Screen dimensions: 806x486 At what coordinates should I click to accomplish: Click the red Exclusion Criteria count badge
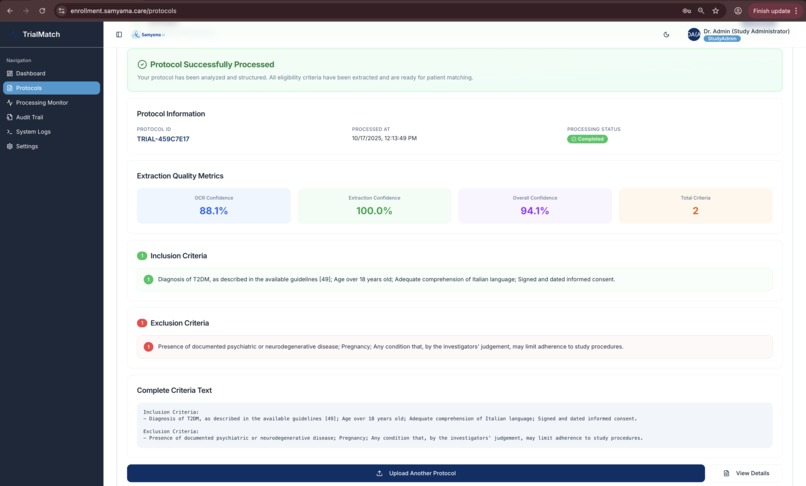coord(142,323)
